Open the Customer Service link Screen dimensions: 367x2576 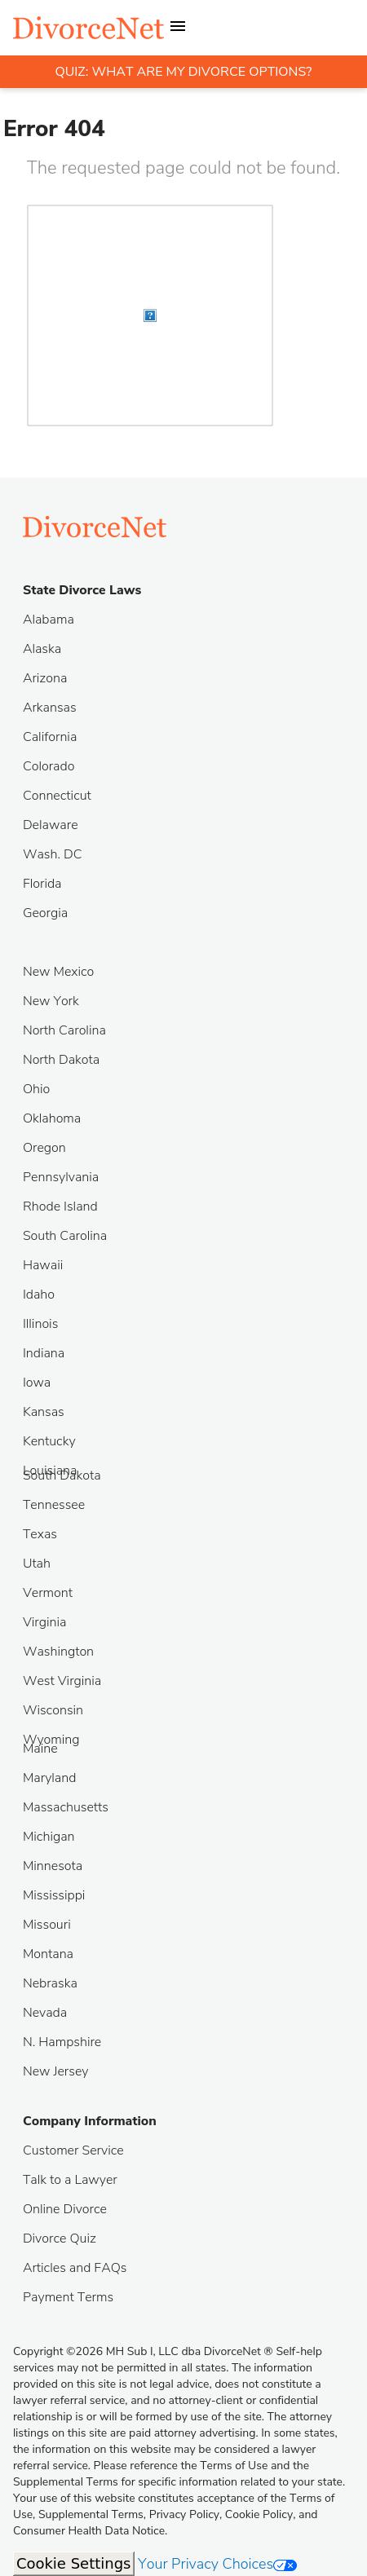[x=73, y=2150]
